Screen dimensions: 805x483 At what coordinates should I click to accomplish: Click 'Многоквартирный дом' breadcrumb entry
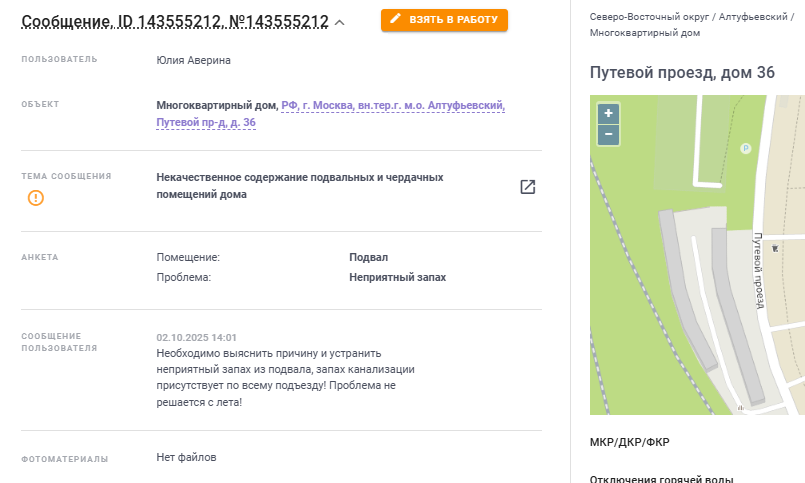(645, 33)
